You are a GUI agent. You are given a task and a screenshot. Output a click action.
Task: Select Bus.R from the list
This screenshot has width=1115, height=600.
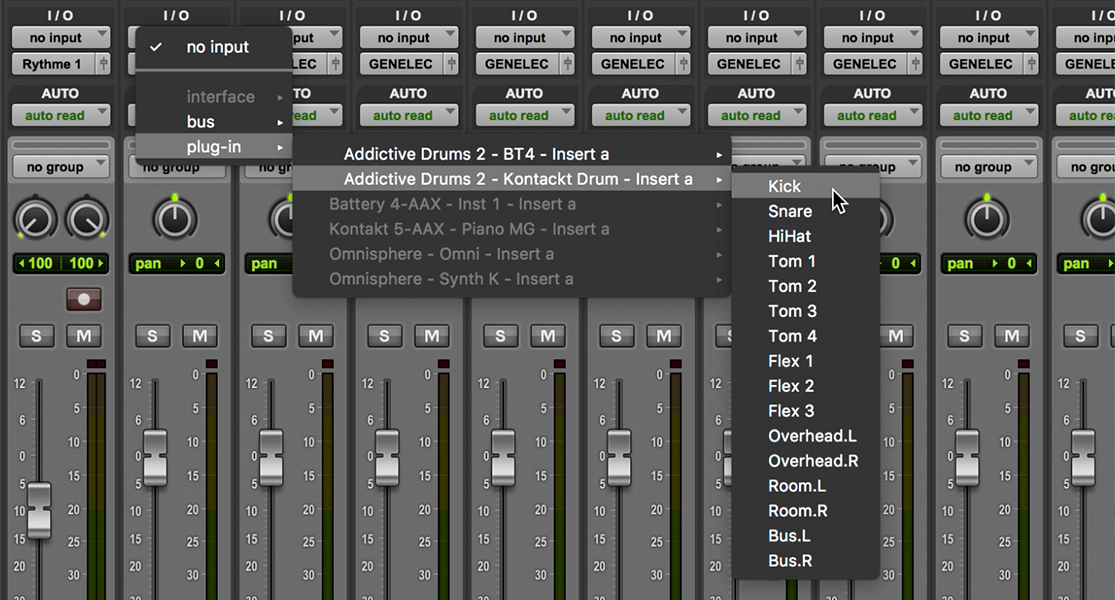(806, 560)
